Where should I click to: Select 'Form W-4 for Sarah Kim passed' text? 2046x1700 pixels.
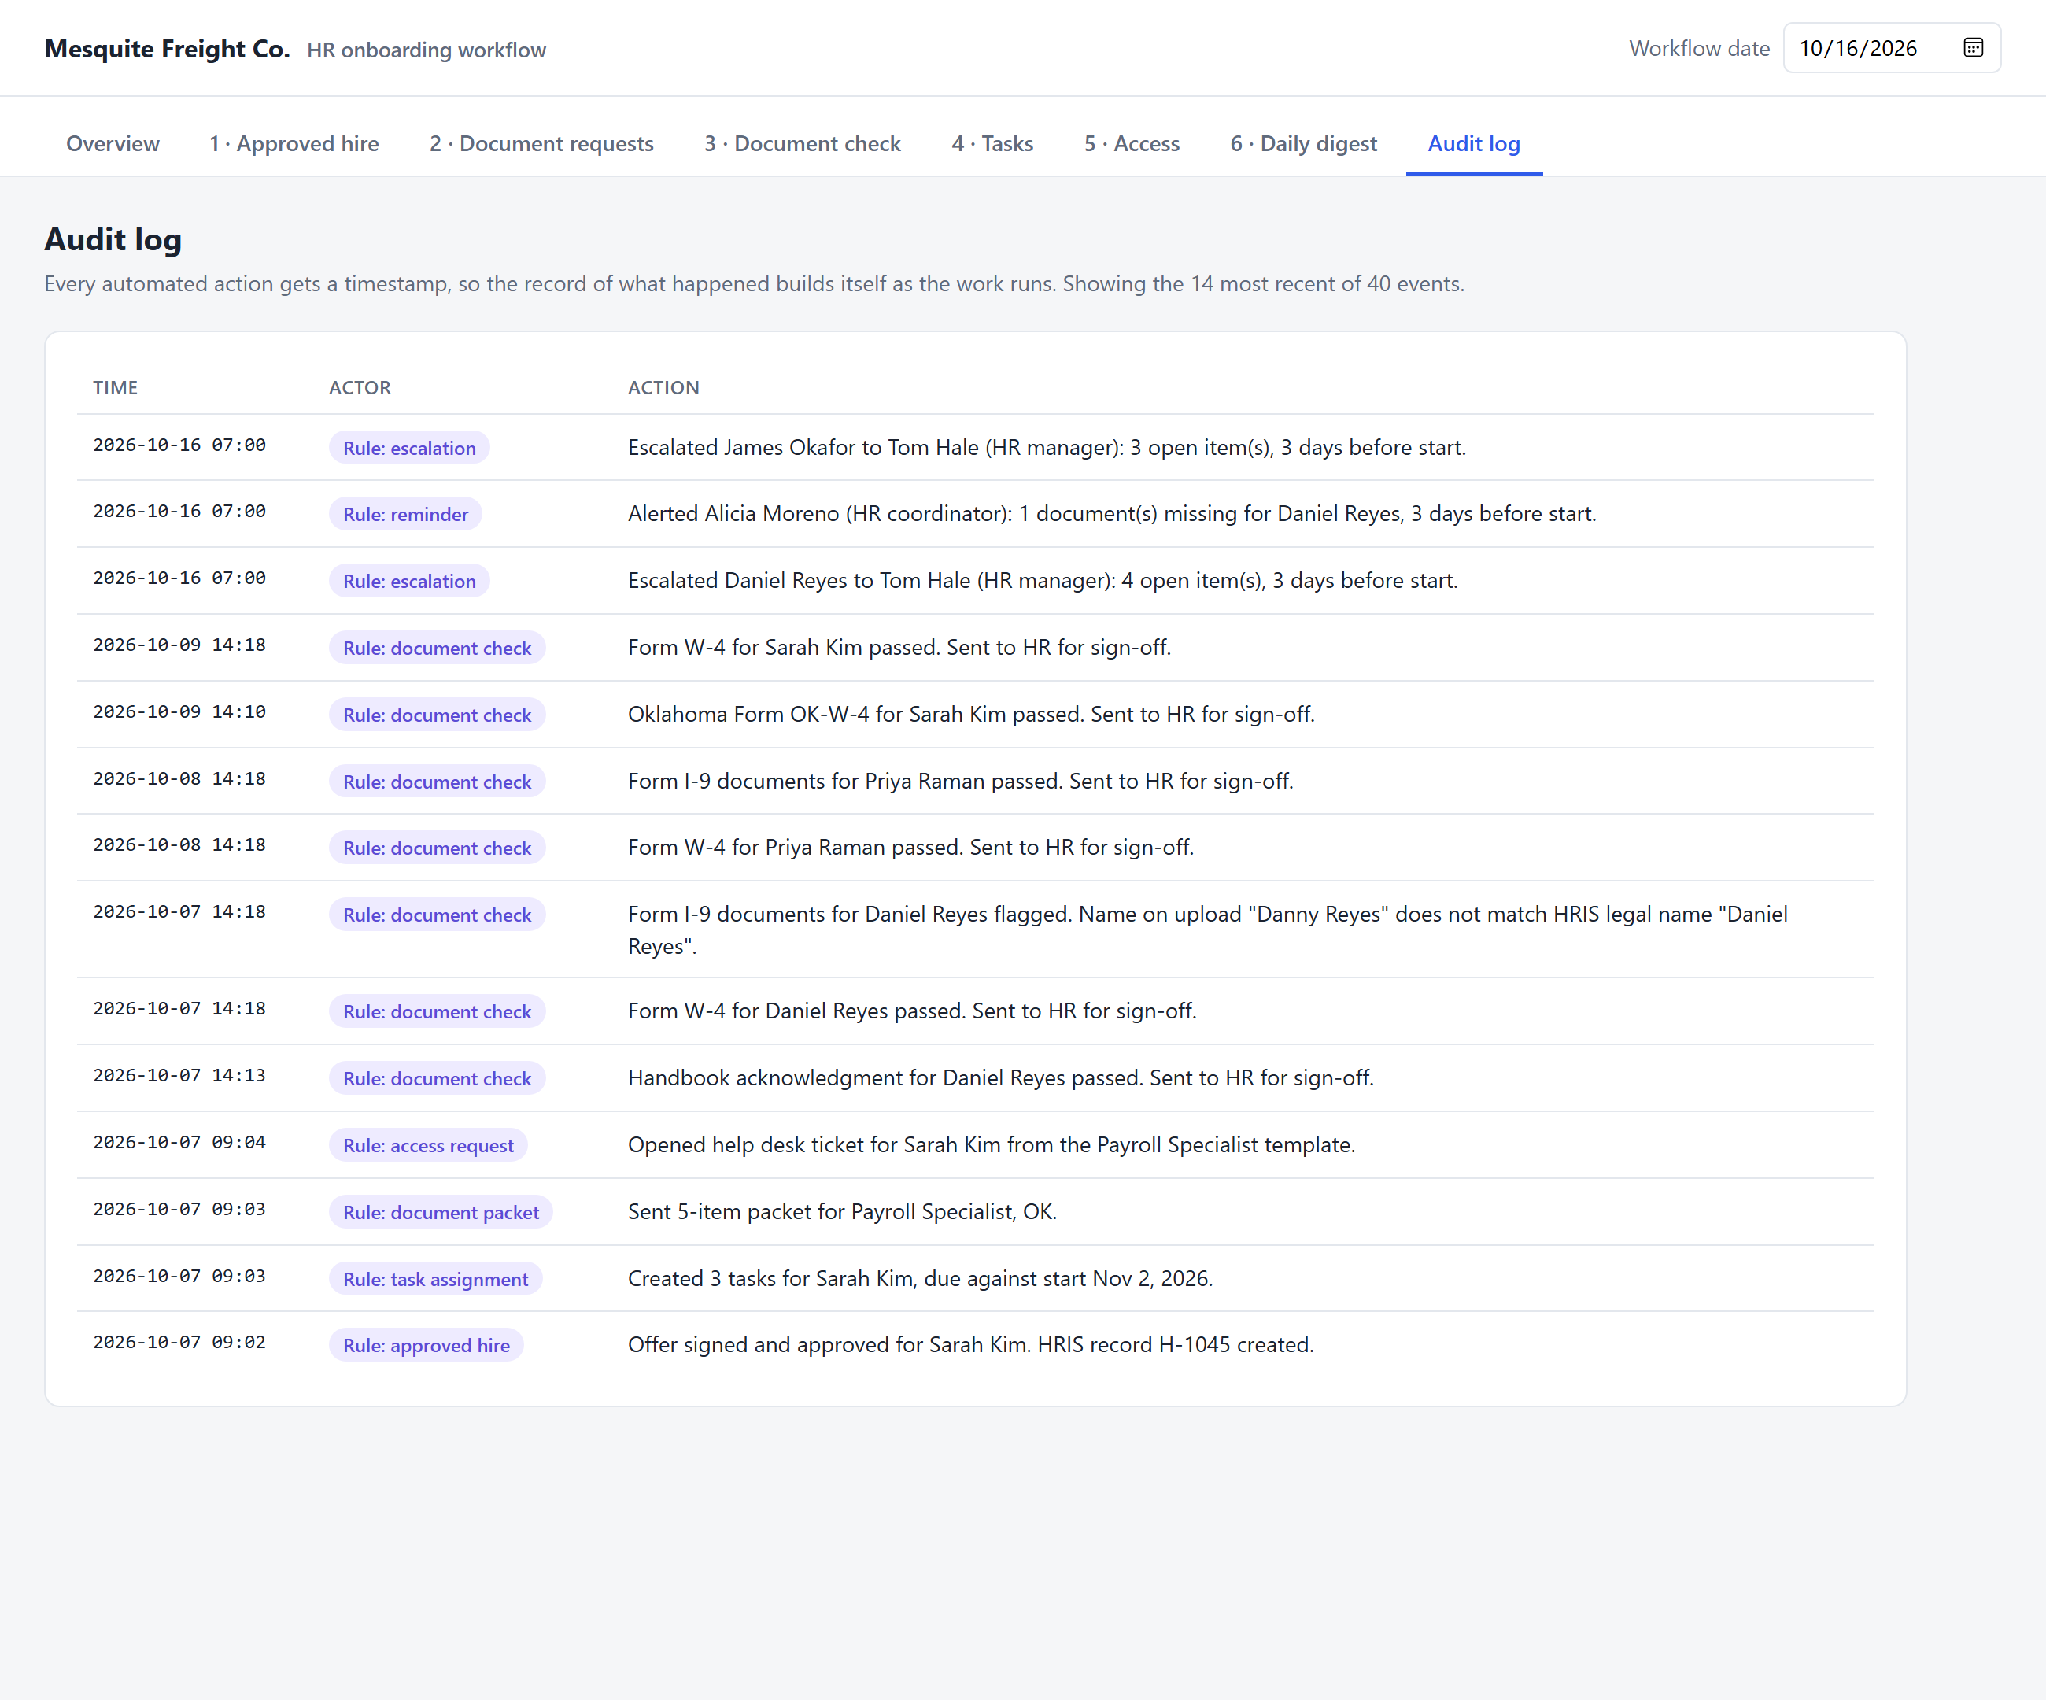click(x=899, y=648)
